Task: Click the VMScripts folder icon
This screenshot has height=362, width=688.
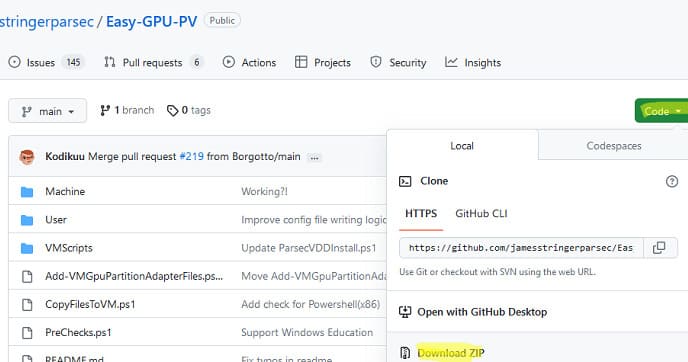Action: pyautogui.click(x=27, y=248)
